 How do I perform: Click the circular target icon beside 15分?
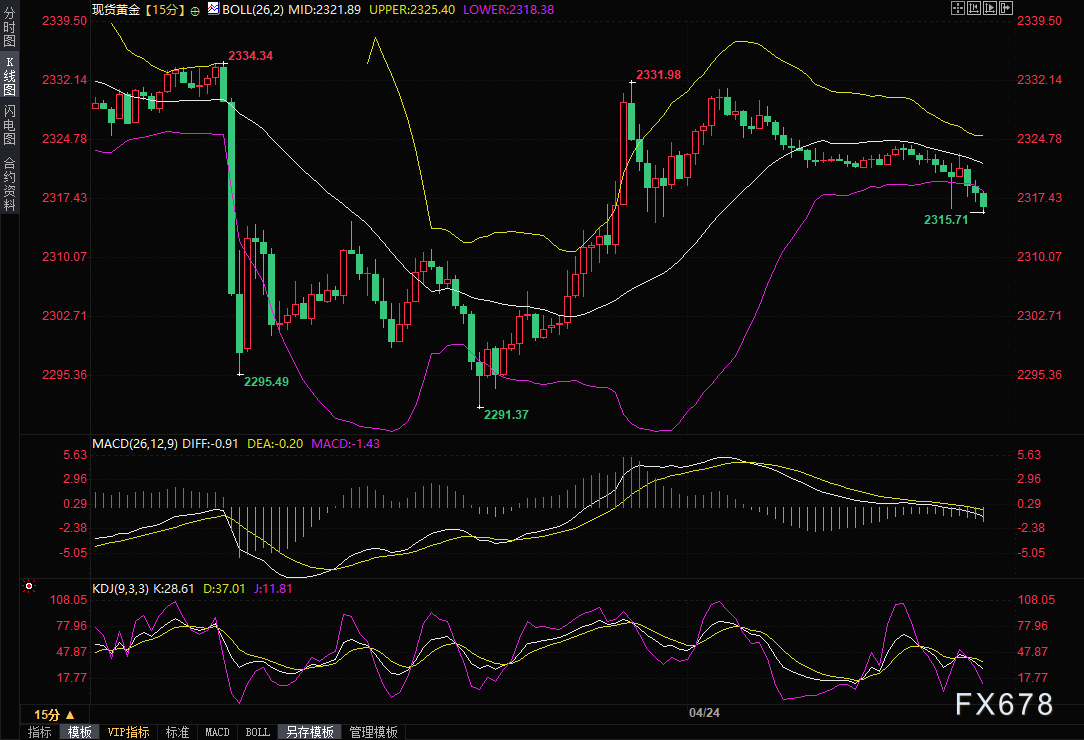tap(195, 10)
